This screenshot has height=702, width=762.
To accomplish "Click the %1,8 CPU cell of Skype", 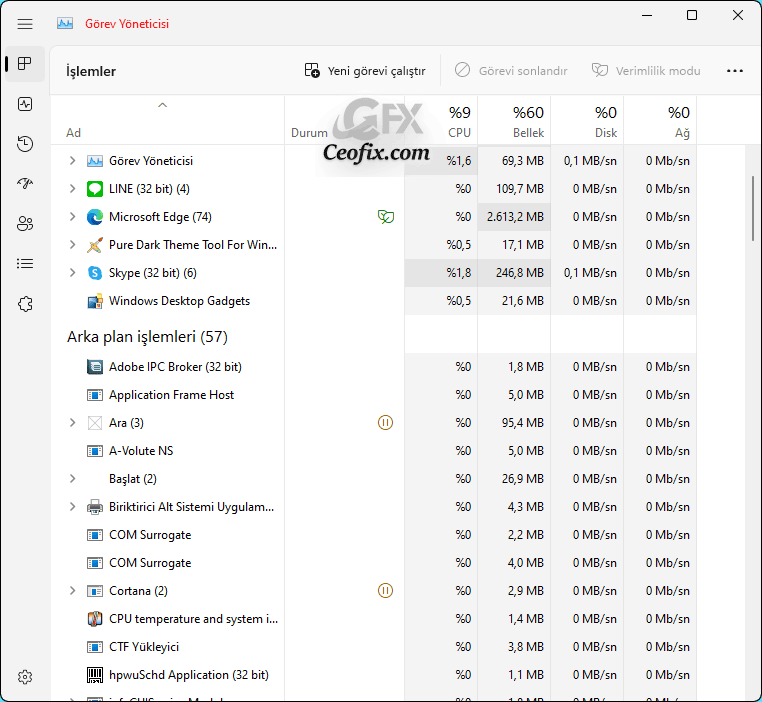I will tap(441, 273).
